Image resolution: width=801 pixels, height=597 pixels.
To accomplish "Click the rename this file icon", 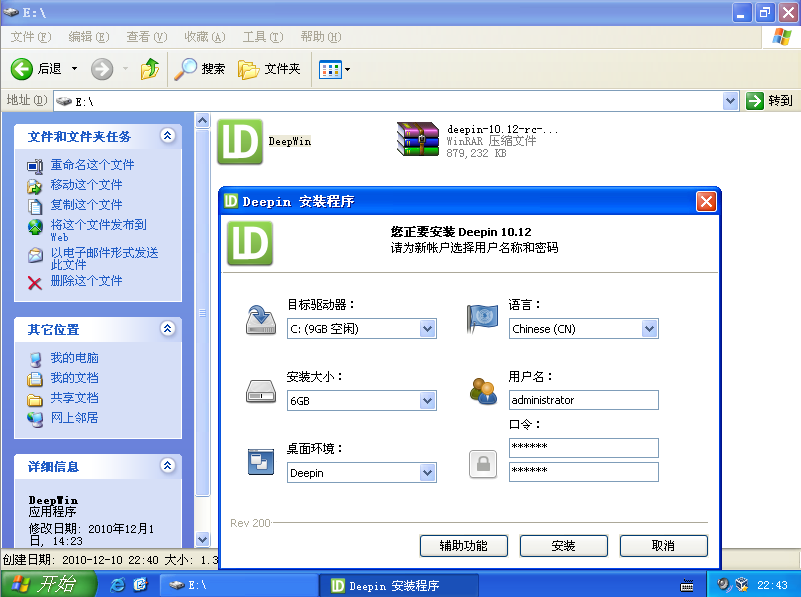I will click(35, 166).
